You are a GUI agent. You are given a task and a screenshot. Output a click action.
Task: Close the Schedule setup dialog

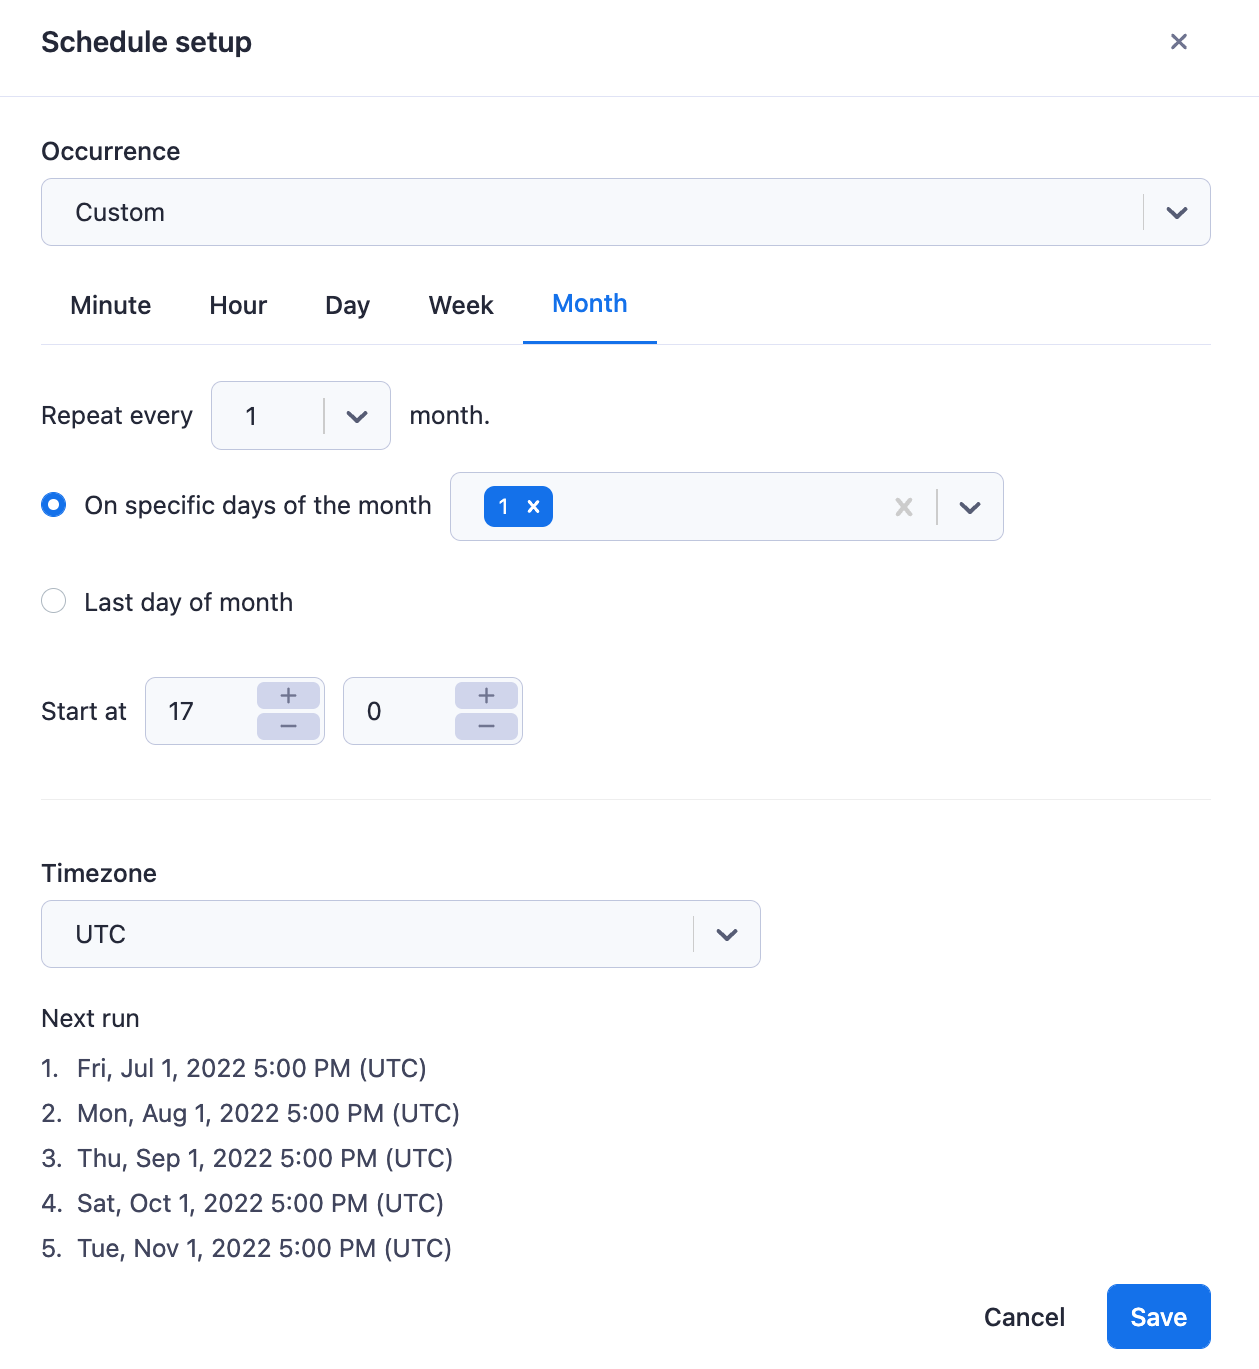click(1178, 41)
